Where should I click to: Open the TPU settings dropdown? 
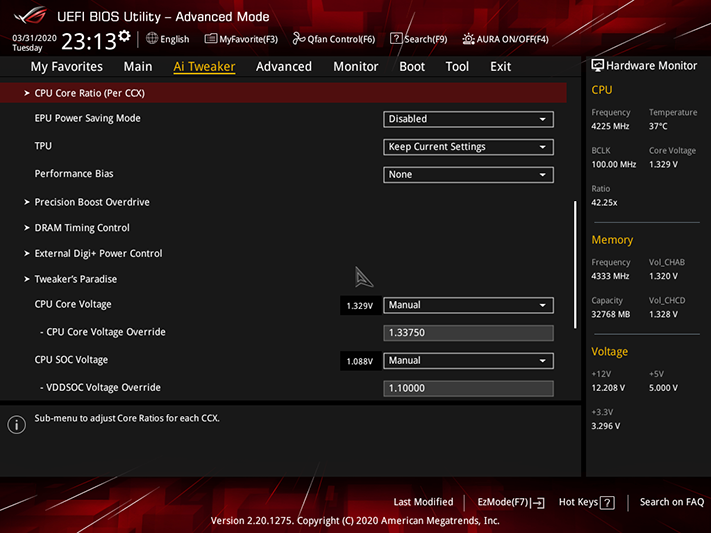coord(468,147)
